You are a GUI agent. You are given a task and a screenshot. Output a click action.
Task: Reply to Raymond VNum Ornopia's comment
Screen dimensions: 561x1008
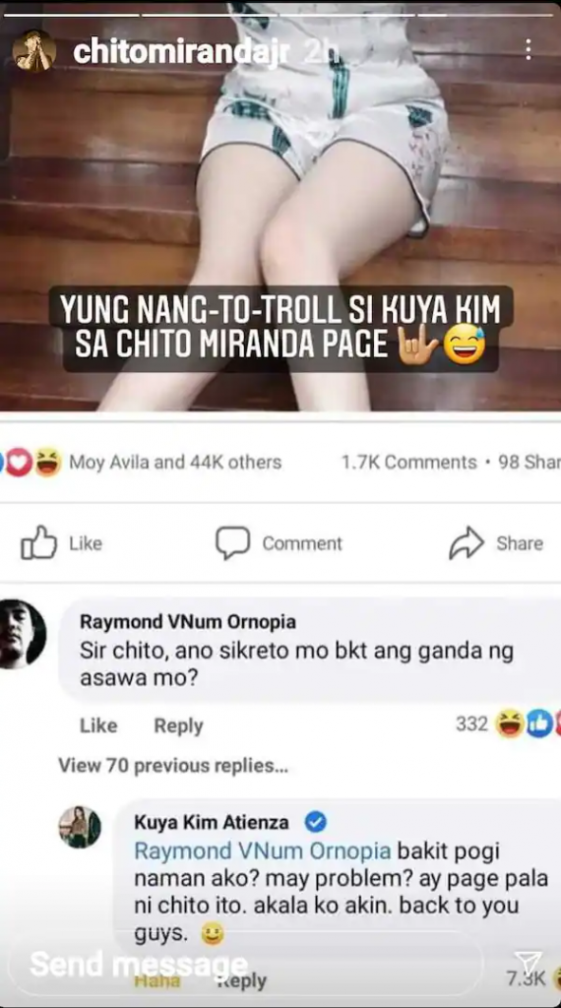pos(179,726)
